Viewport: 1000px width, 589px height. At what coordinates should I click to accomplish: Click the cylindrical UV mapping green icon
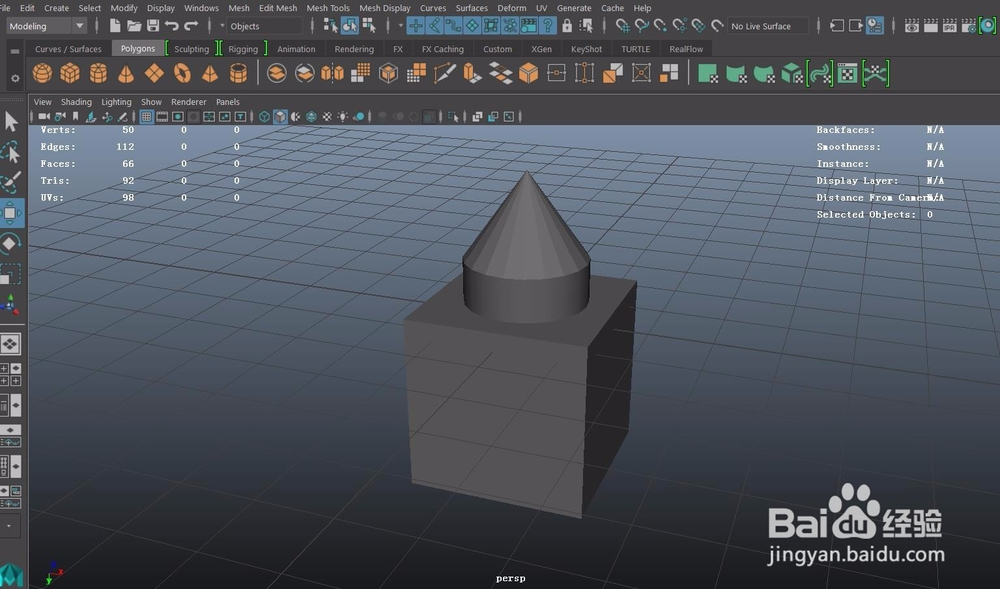[735, 73]
